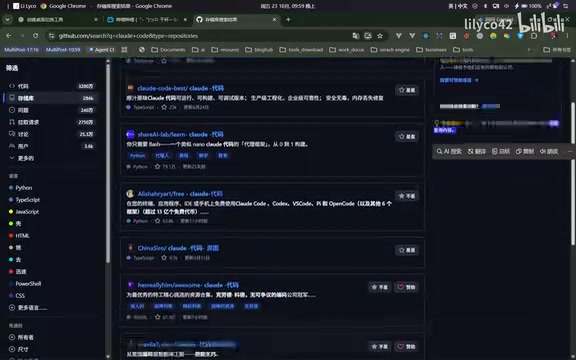Star the shareAI-lab repository
Viewport: 576px width, 360px height.
pos(407,136)
